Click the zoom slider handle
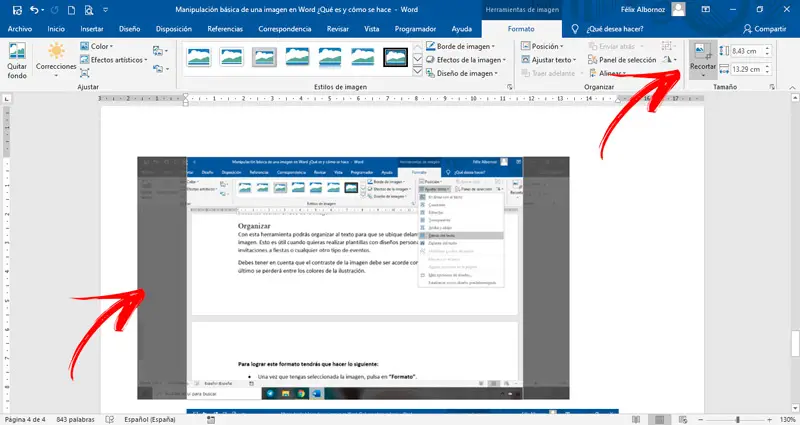This screenshot has height=425, width=800. pos(737,419)
